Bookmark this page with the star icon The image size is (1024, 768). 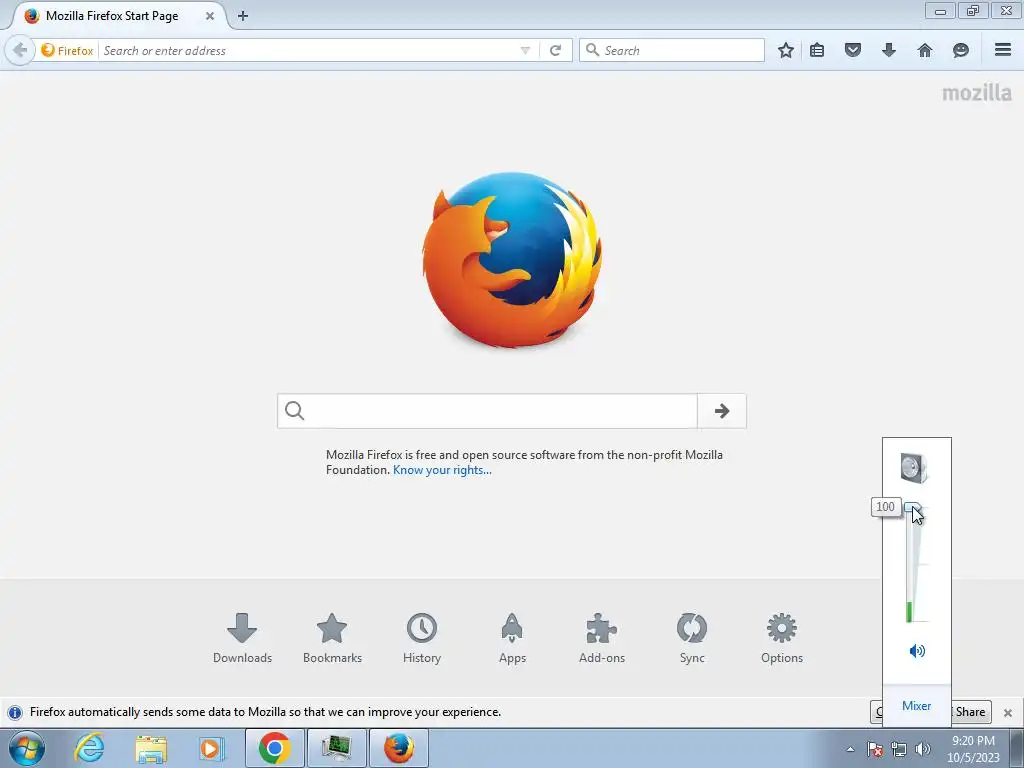tap(786, 50)
